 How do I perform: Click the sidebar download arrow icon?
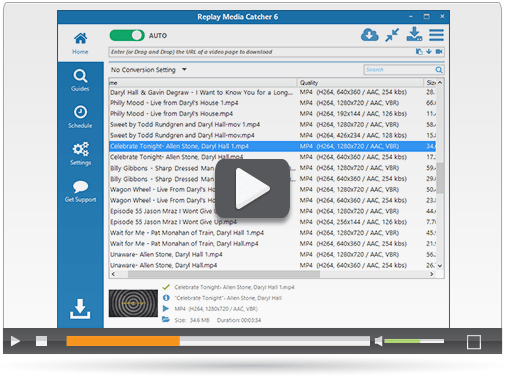[x=80, y=309]
